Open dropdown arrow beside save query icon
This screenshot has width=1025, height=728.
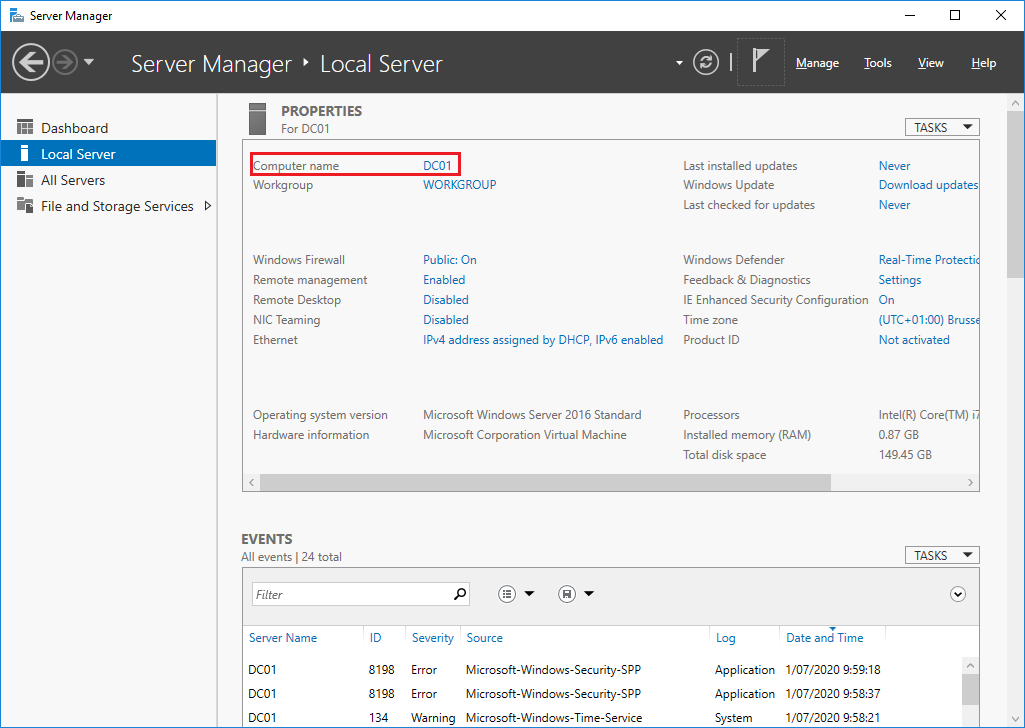point(589,593)
